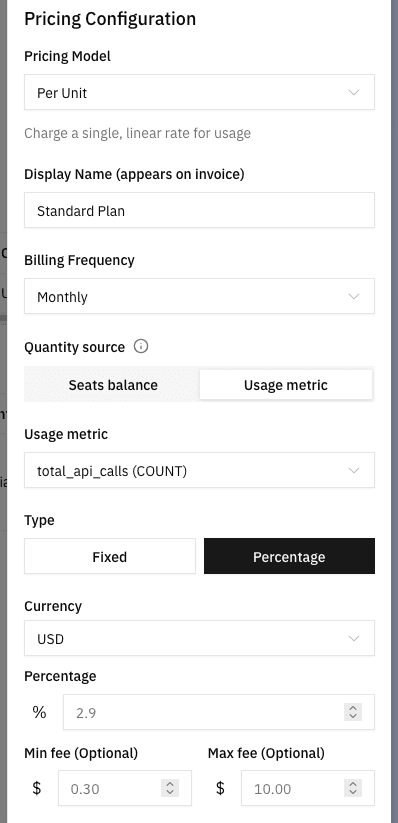Click the Percentage value input field
Viewport: 398px width, 823px height.
point(219,712)
